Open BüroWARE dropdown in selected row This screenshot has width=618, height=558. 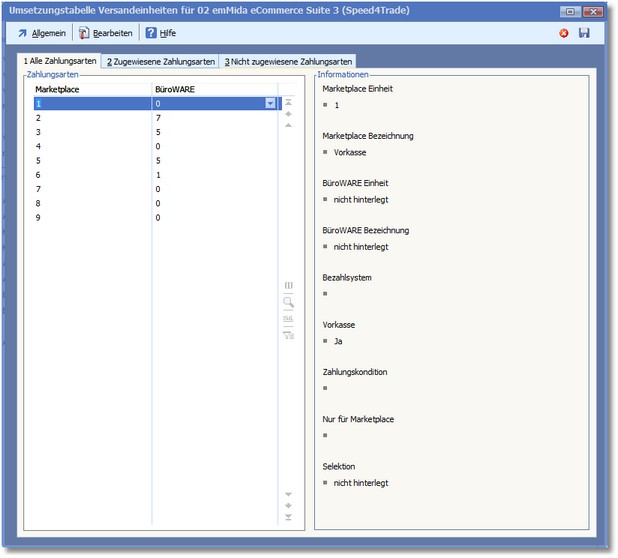270,103
